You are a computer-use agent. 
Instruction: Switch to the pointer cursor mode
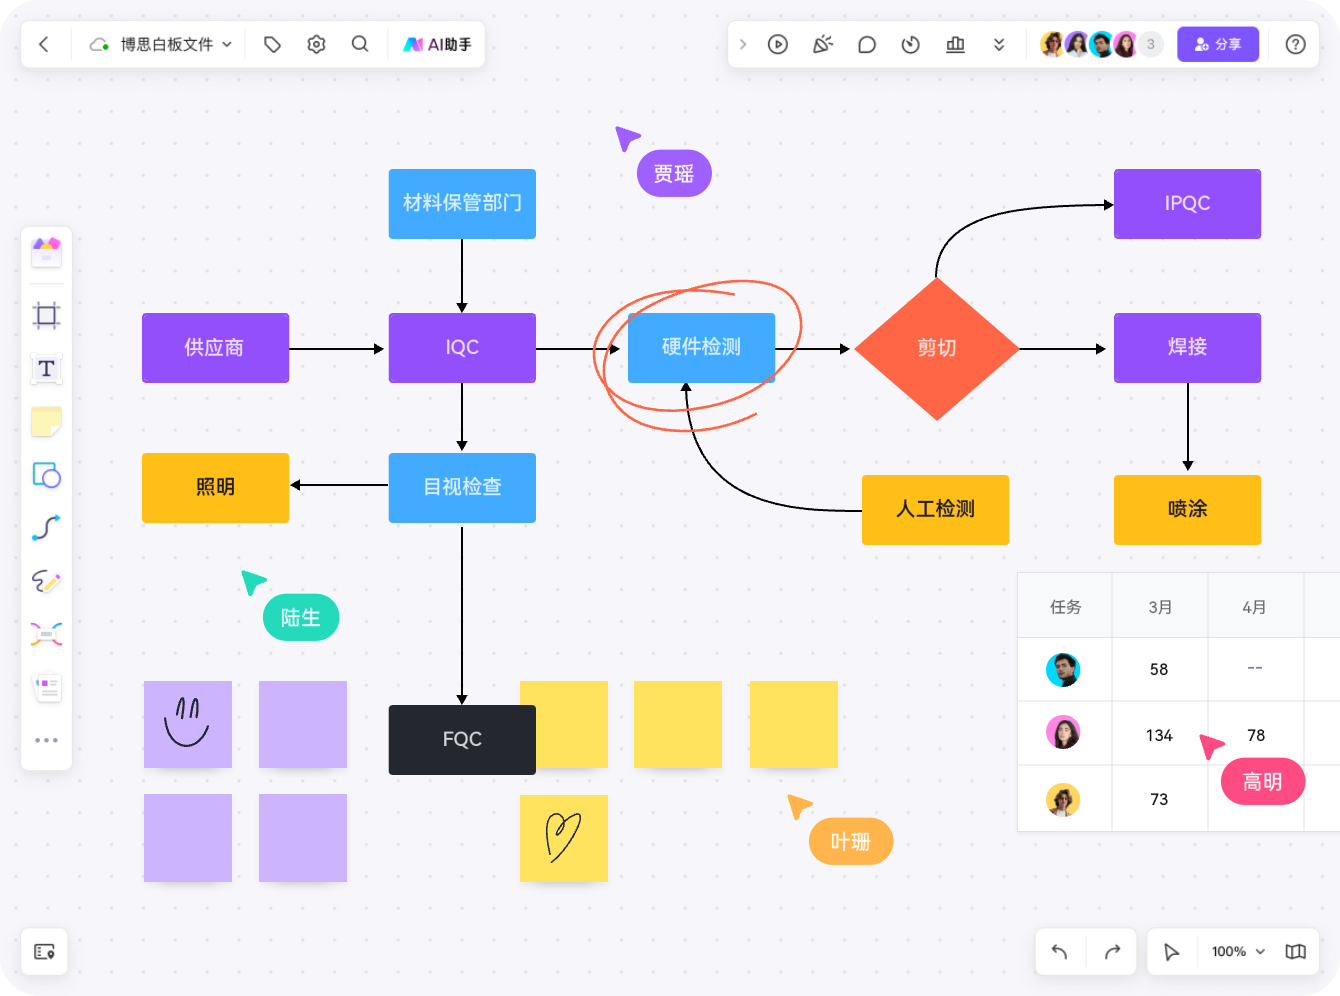click(1172, 951)
